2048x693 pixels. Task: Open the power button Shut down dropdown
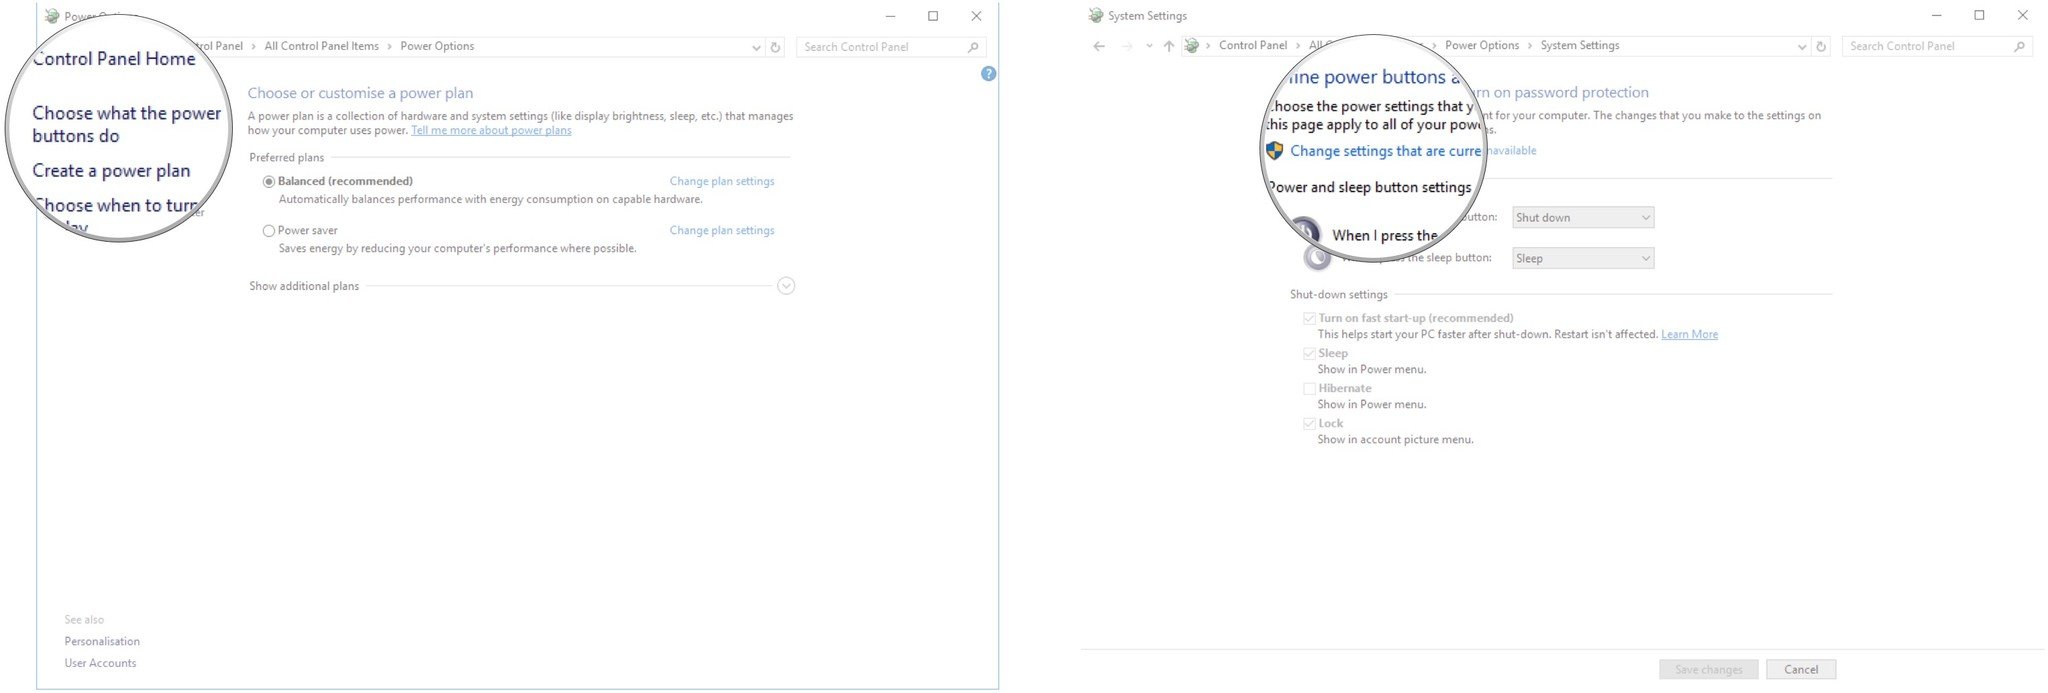tap(1583, 218)
